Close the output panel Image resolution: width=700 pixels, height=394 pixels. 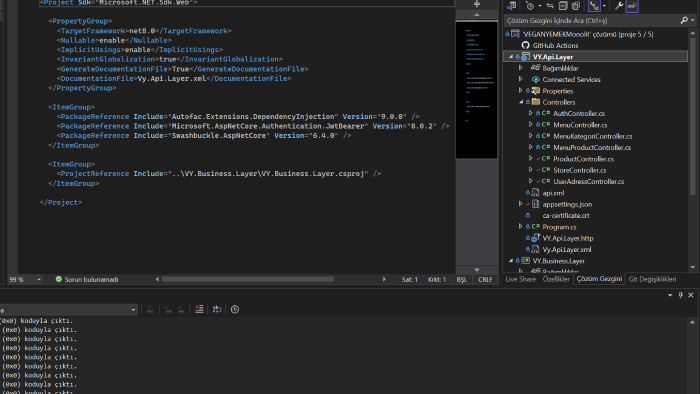coord(691,295)
